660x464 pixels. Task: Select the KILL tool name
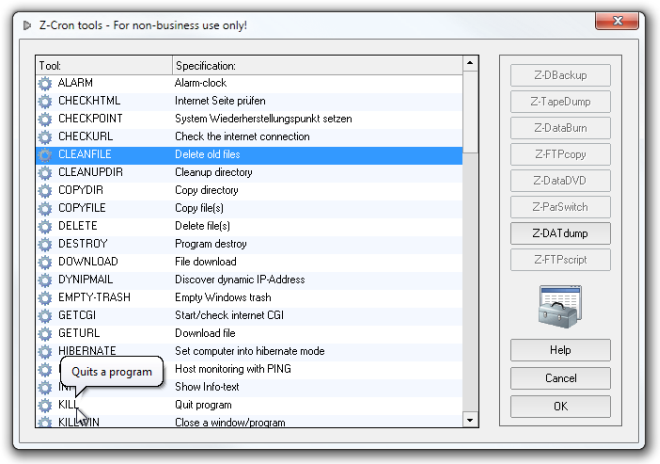click(x=68, y=405)
